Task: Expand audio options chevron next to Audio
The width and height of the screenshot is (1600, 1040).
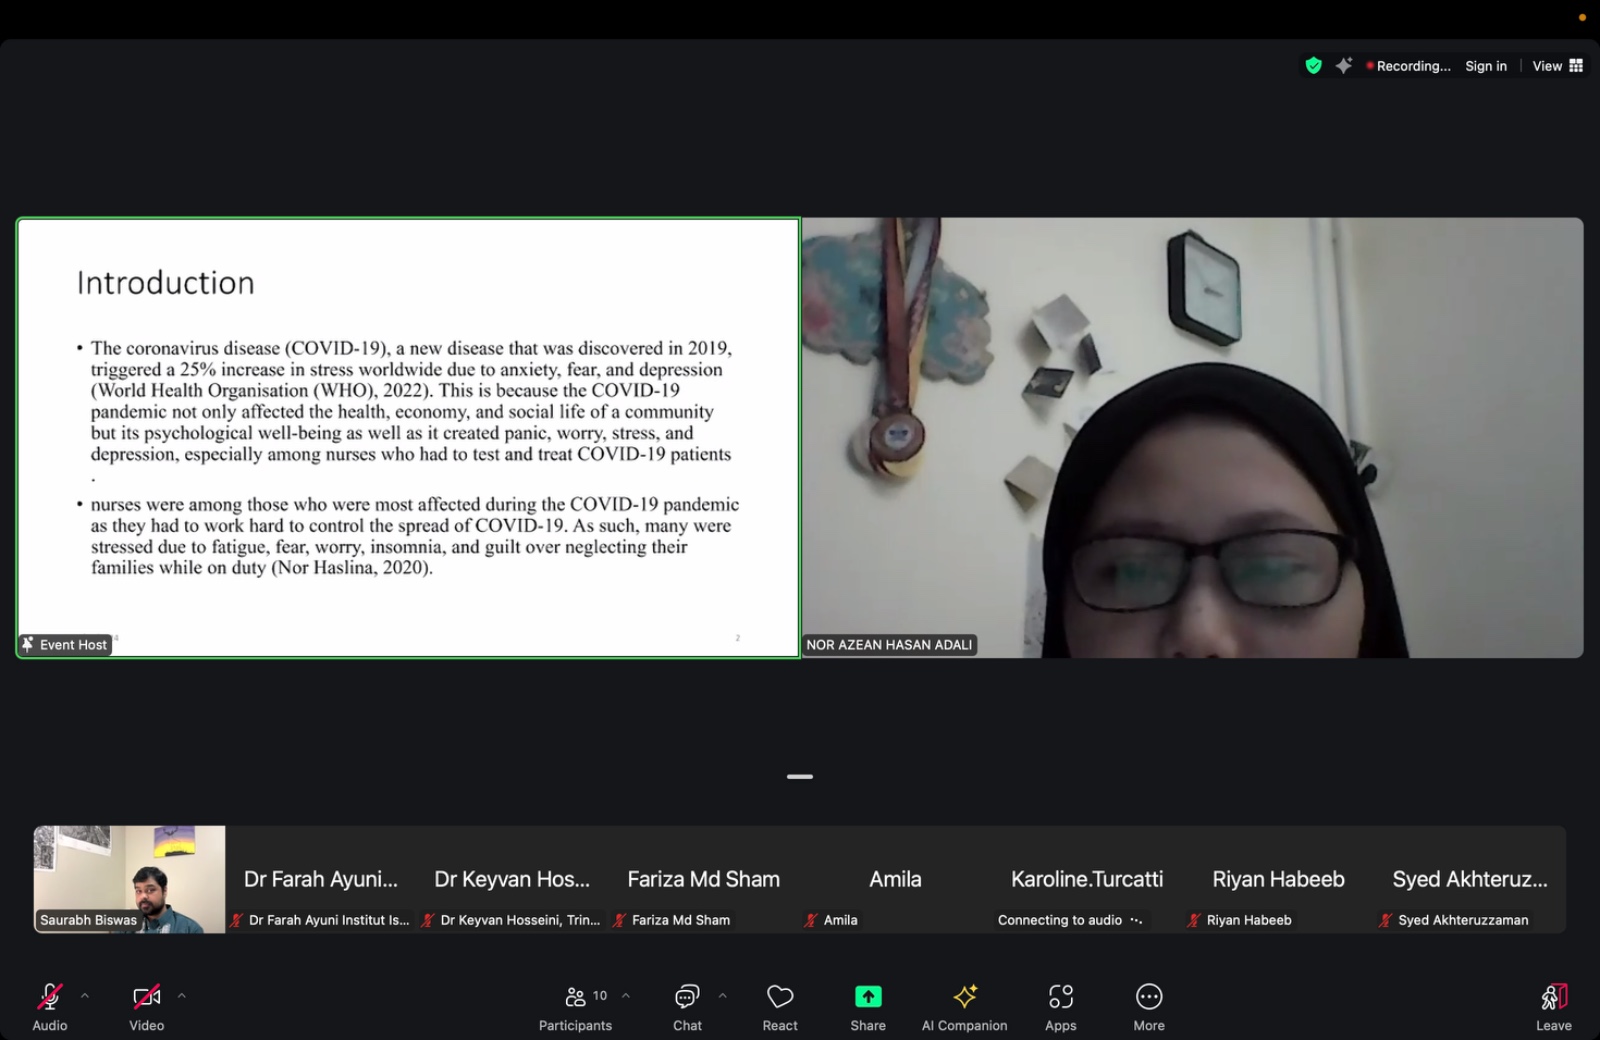Action: (85, 996)
